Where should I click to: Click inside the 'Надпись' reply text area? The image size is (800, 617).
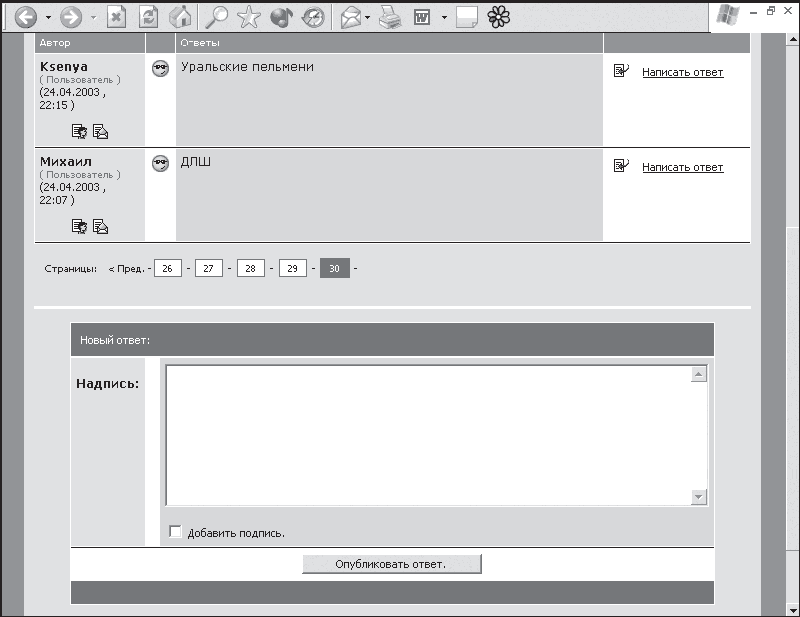coord(429,435)
